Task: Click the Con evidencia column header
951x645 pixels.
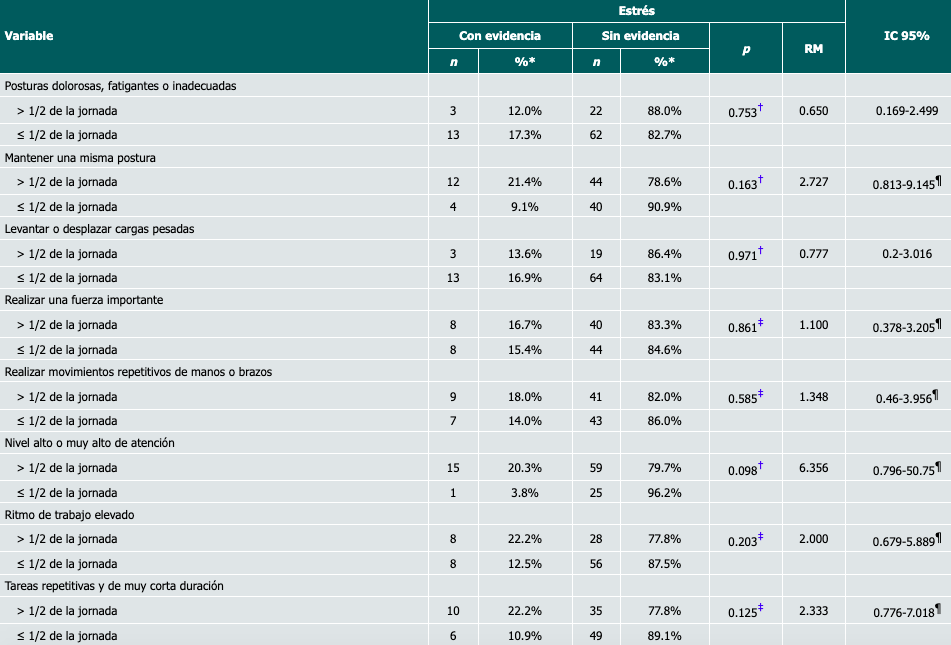Action: pyautogui.click(x=499, y=36)
